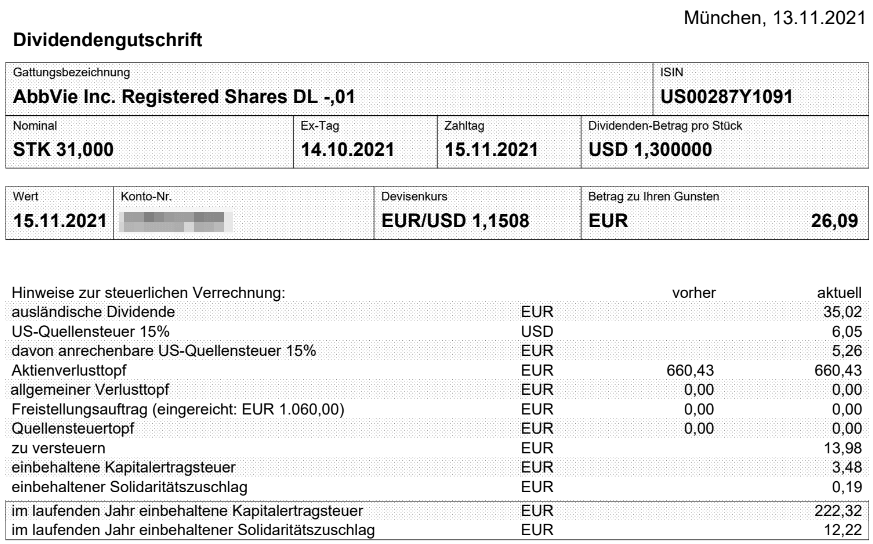This screenshot has width=873, height=544.
Task: Click the credited amount 26,09
Action: point(834,220)
